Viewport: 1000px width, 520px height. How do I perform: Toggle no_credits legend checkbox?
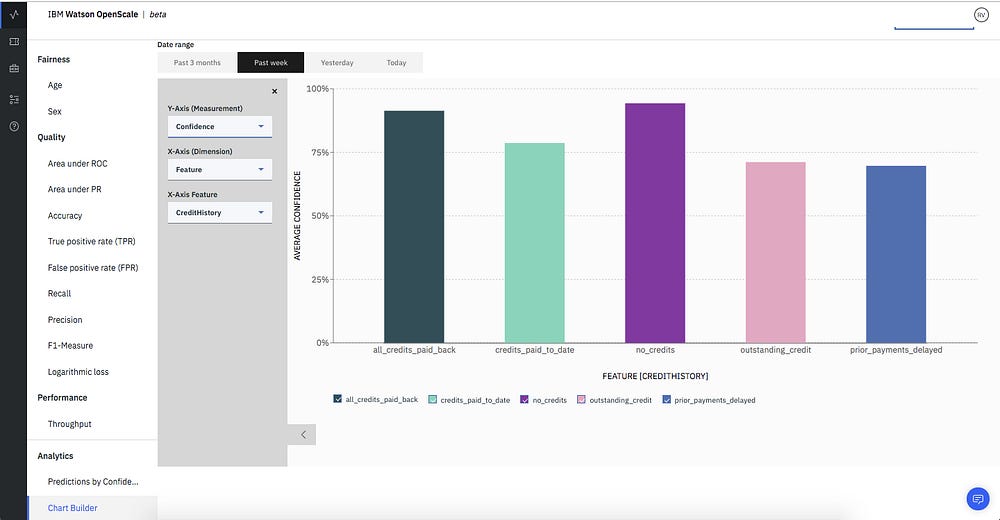tap(524, 399)
